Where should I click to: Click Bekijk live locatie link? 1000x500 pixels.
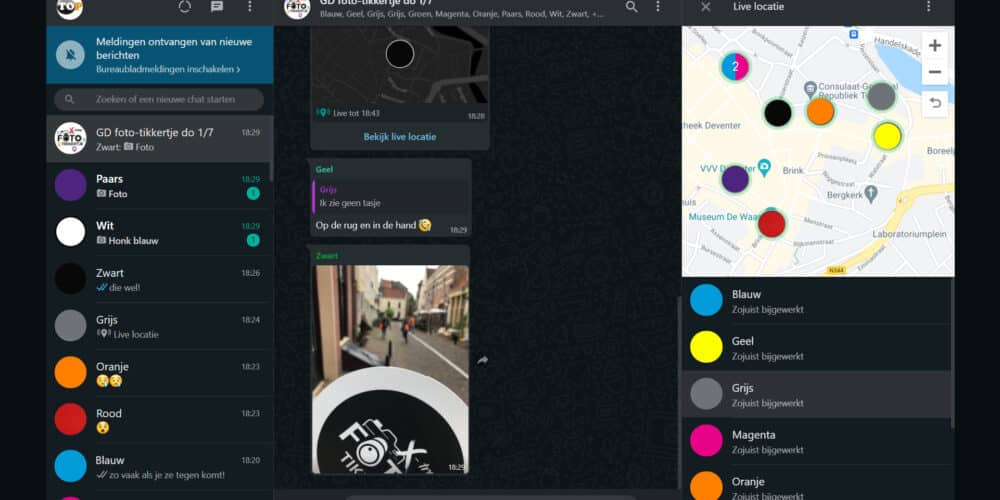point(399,136)
